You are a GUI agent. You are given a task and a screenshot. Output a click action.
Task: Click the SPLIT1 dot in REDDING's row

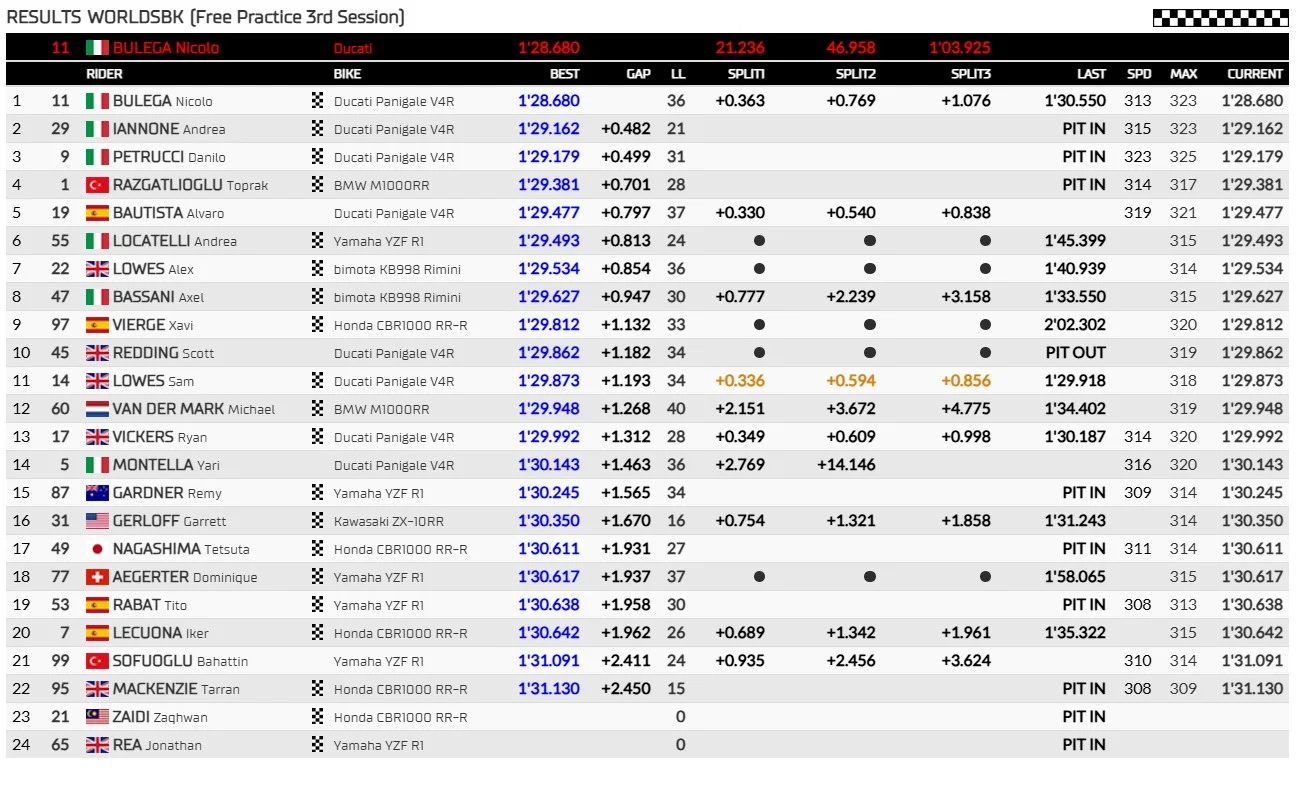(759, 353)
